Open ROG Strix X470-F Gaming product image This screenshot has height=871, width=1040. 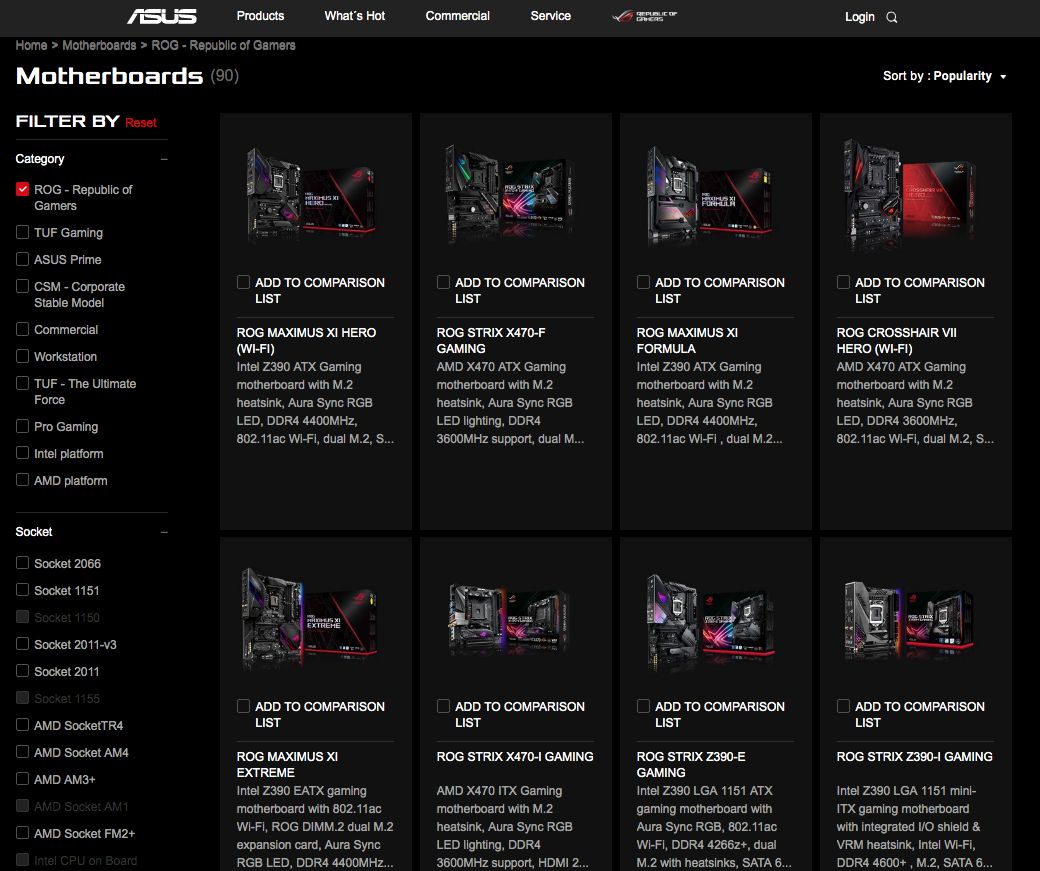(509, 194)
